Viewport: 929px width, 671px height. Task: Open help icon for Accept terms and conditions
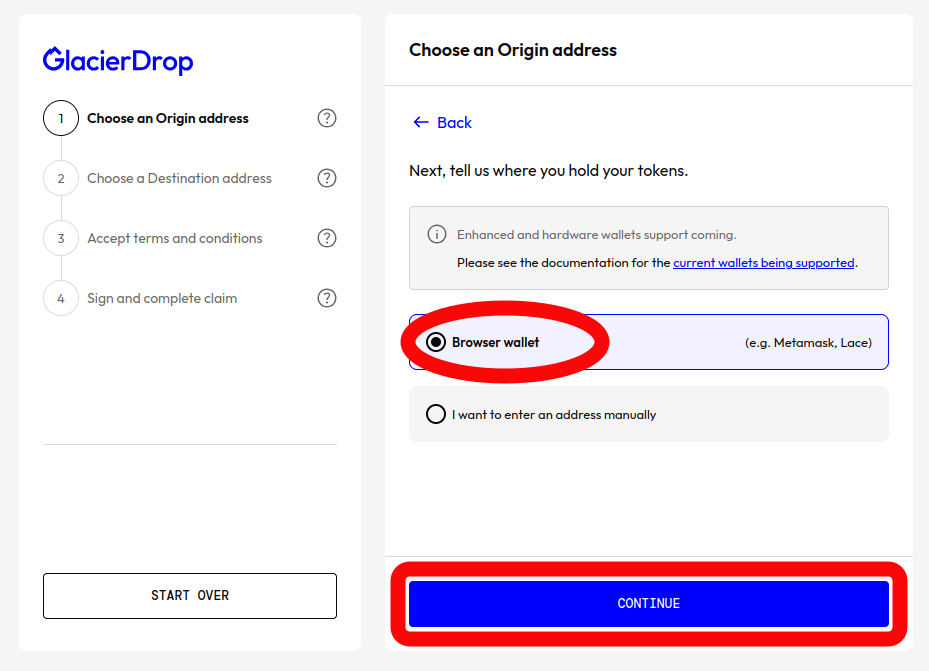click(326, 238)
